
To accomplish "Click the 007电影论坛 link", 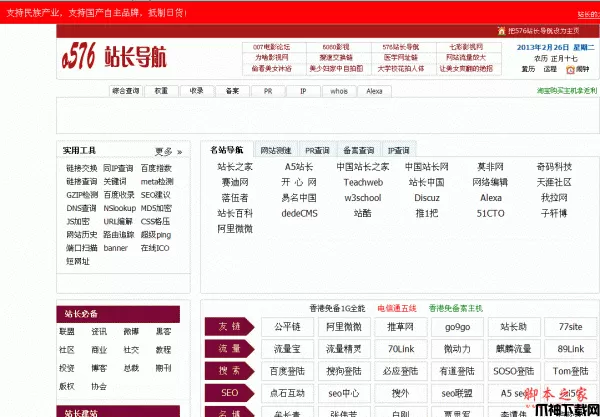I will coord(272,47).
